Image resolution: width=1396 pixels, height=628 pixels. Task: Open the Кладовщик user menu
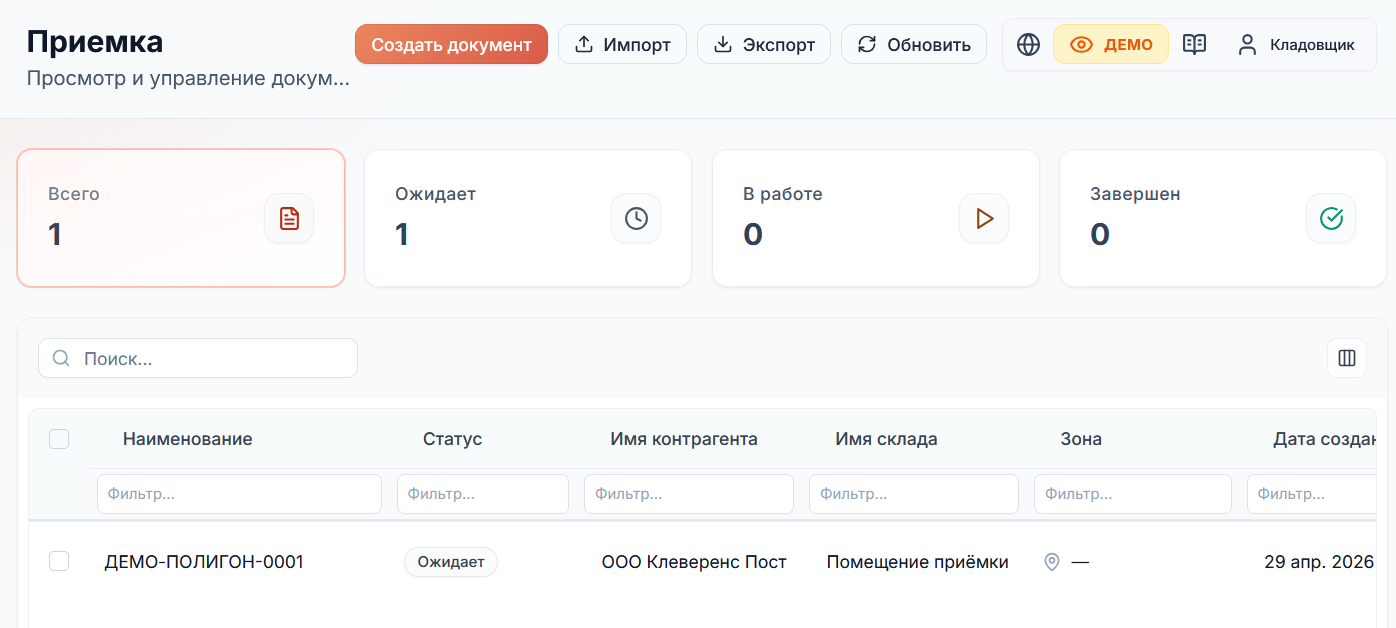1296,44
